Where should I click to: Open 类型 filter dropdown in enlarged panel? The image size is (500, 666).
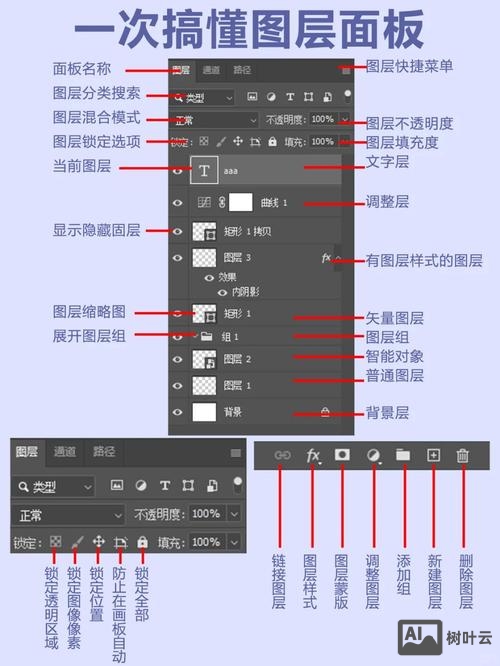[53, 486]
